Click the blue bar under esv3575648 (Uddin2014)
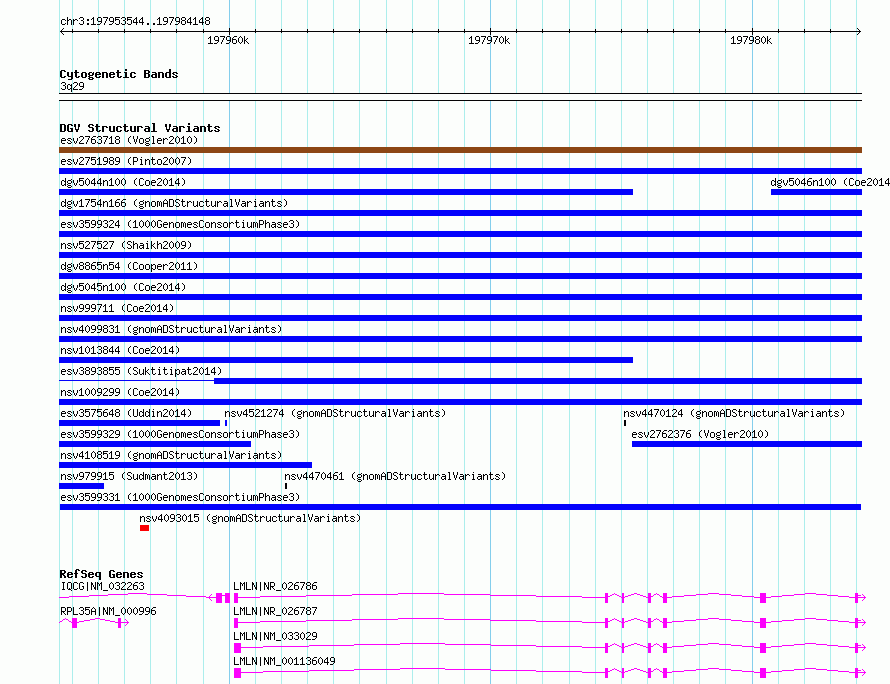Screen dimensions: 890x684 140,423
